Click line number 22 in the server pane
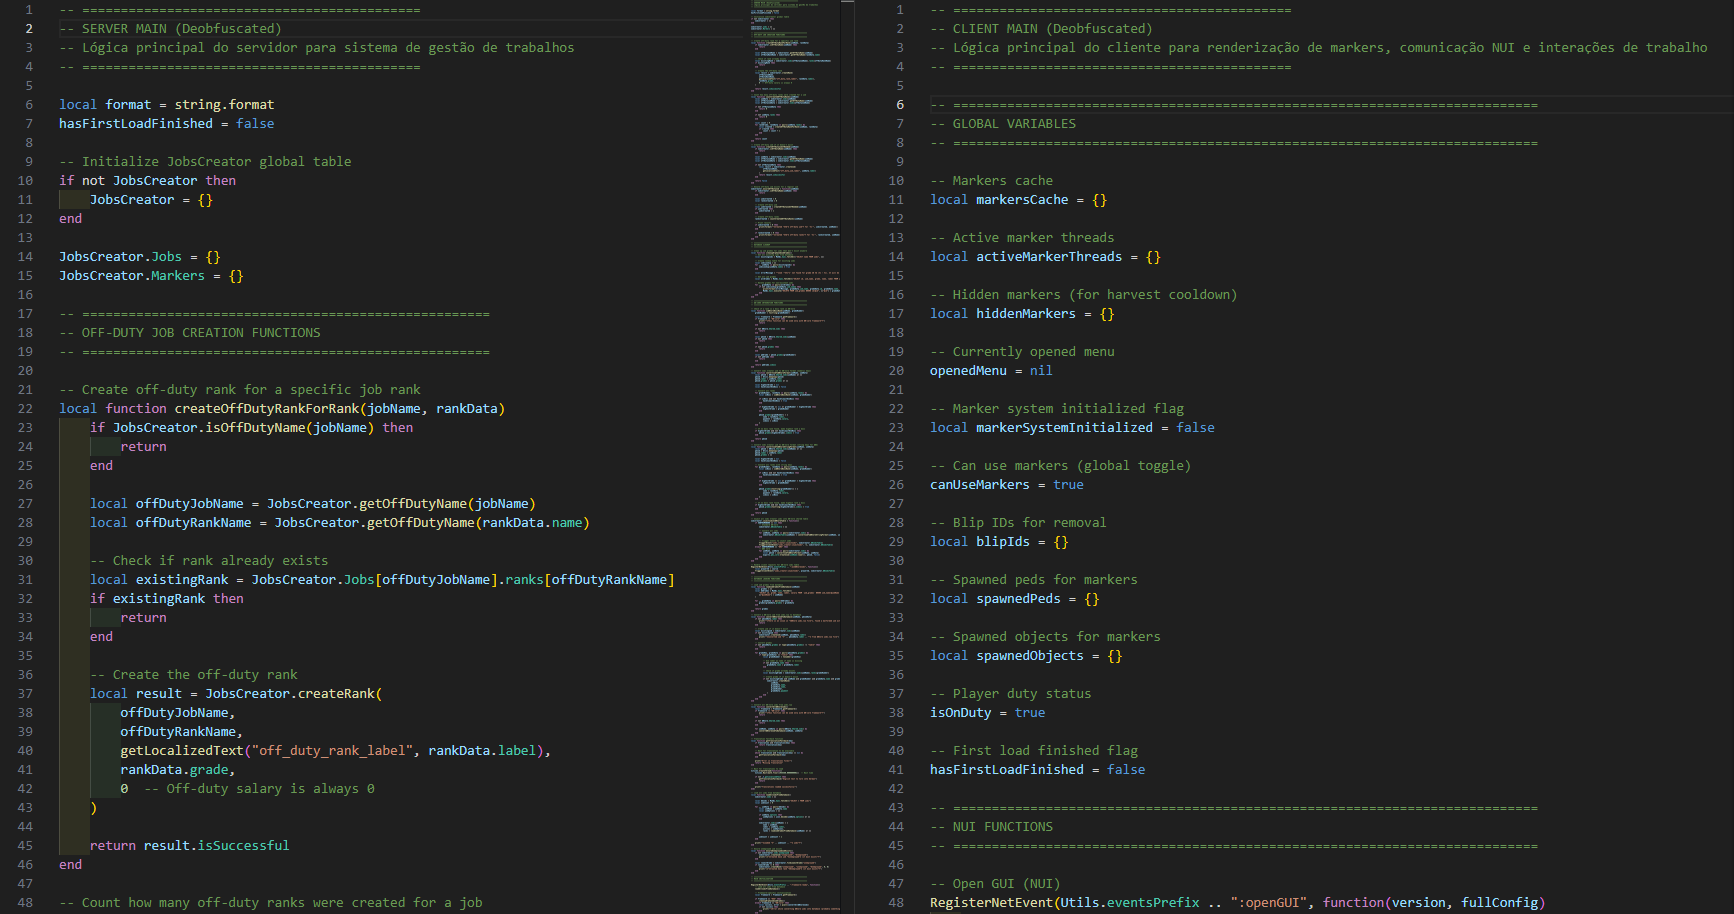This screenshot has width=1734, height=914. point(25,409)
